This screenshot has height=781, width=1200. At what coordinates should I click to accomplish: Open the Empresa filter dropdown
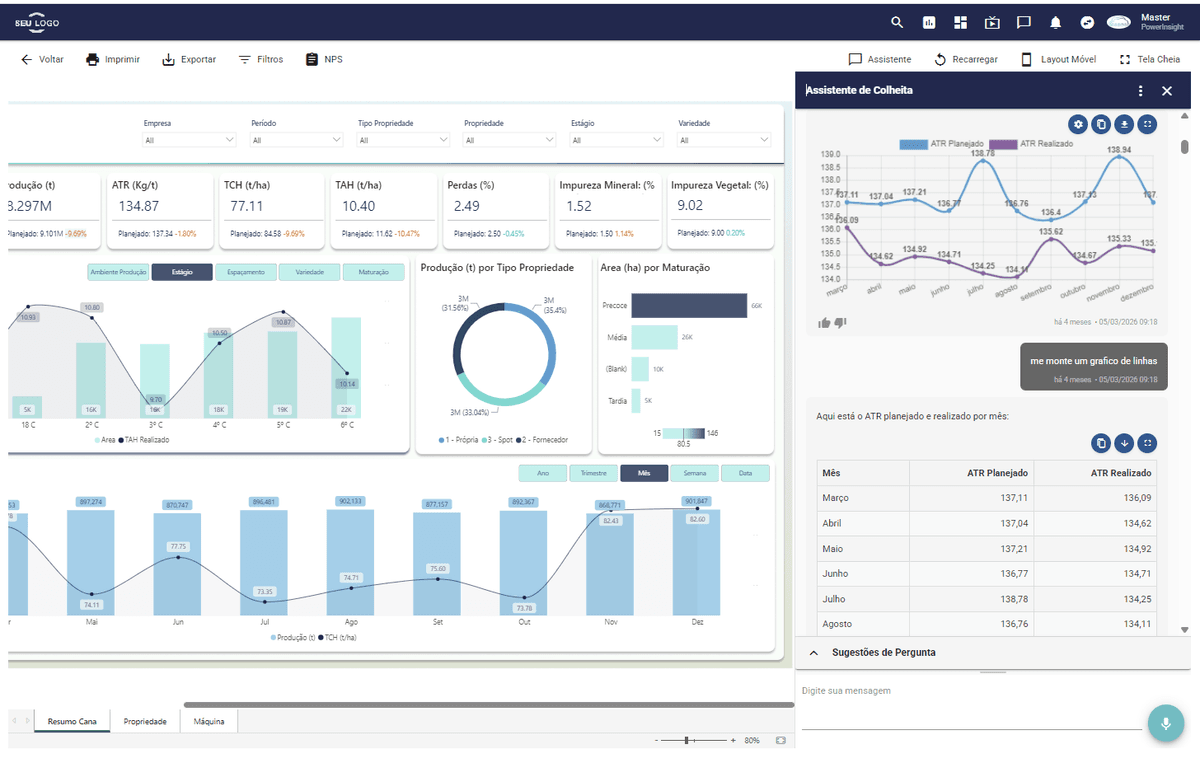coord(189,140)
